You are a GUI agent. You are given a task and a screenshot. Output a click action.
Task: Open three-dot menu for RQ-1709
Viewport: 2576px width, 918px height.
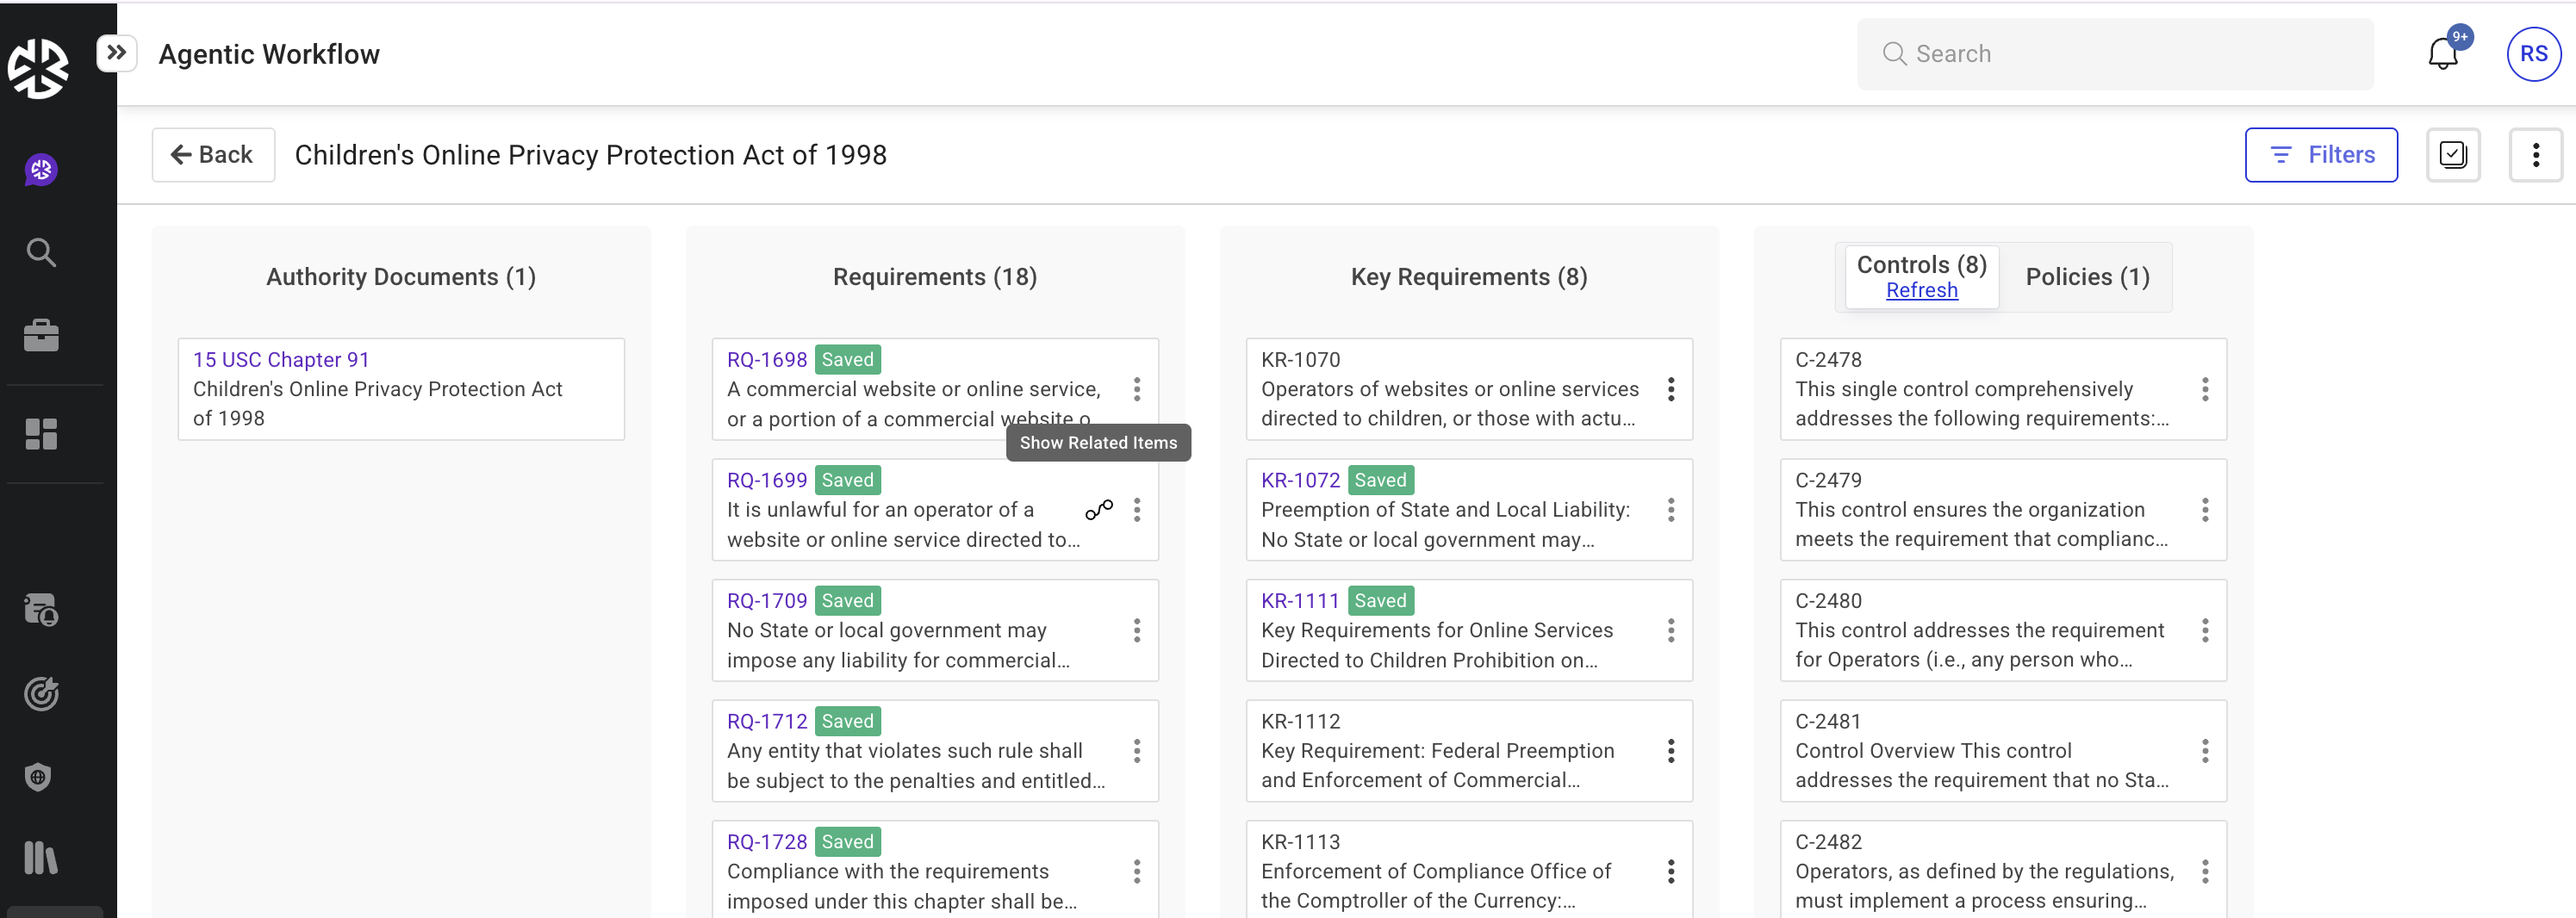coord(1136,630)
